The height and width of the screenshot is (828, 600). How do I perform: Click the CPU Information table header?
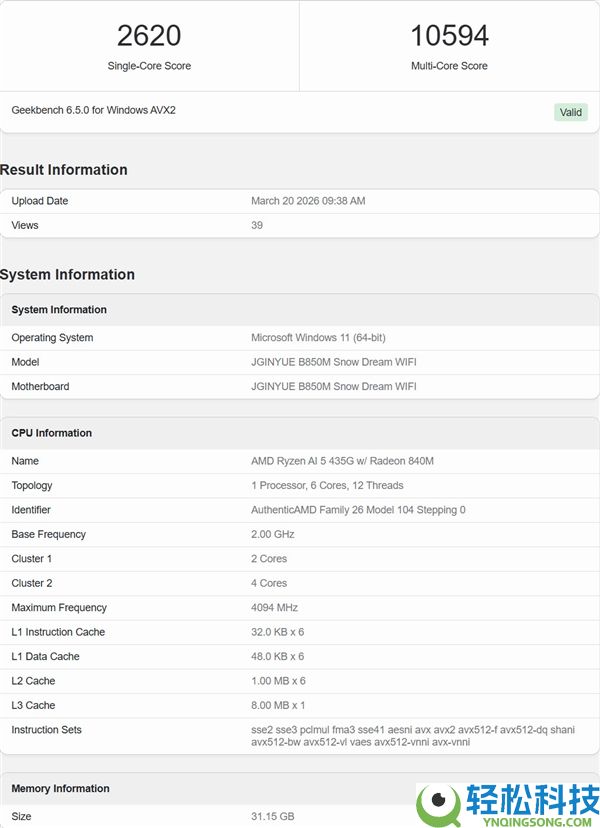[x=299, y=433]
